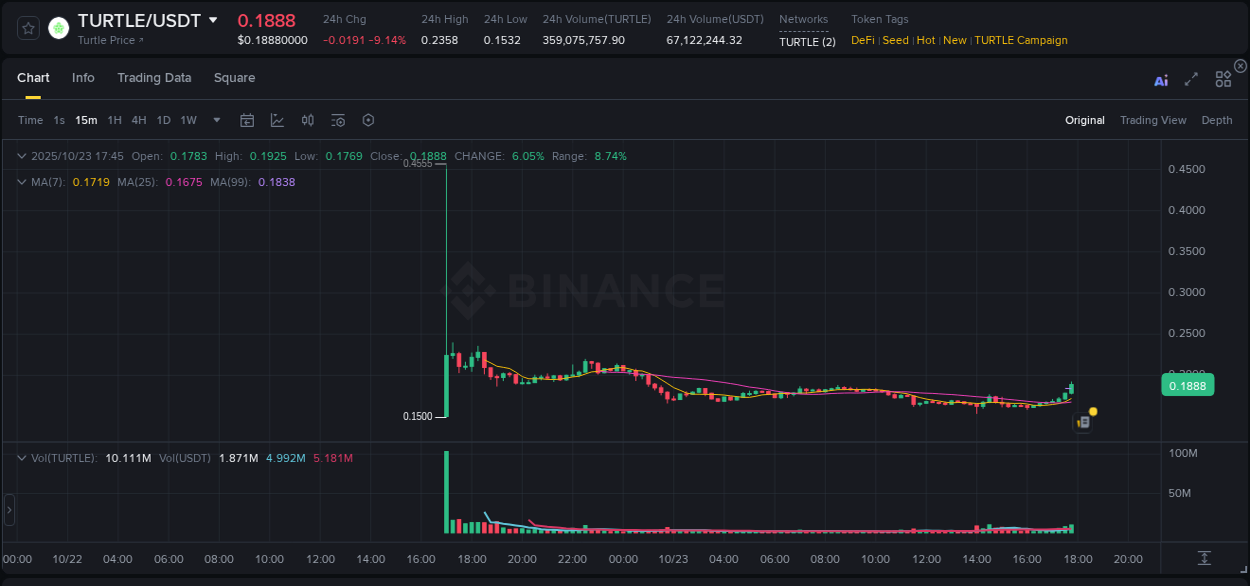Open the indicators icon on chart toolbar
Image resolution: width=1250 pixels, height=586 pixels.
point(307,120)
